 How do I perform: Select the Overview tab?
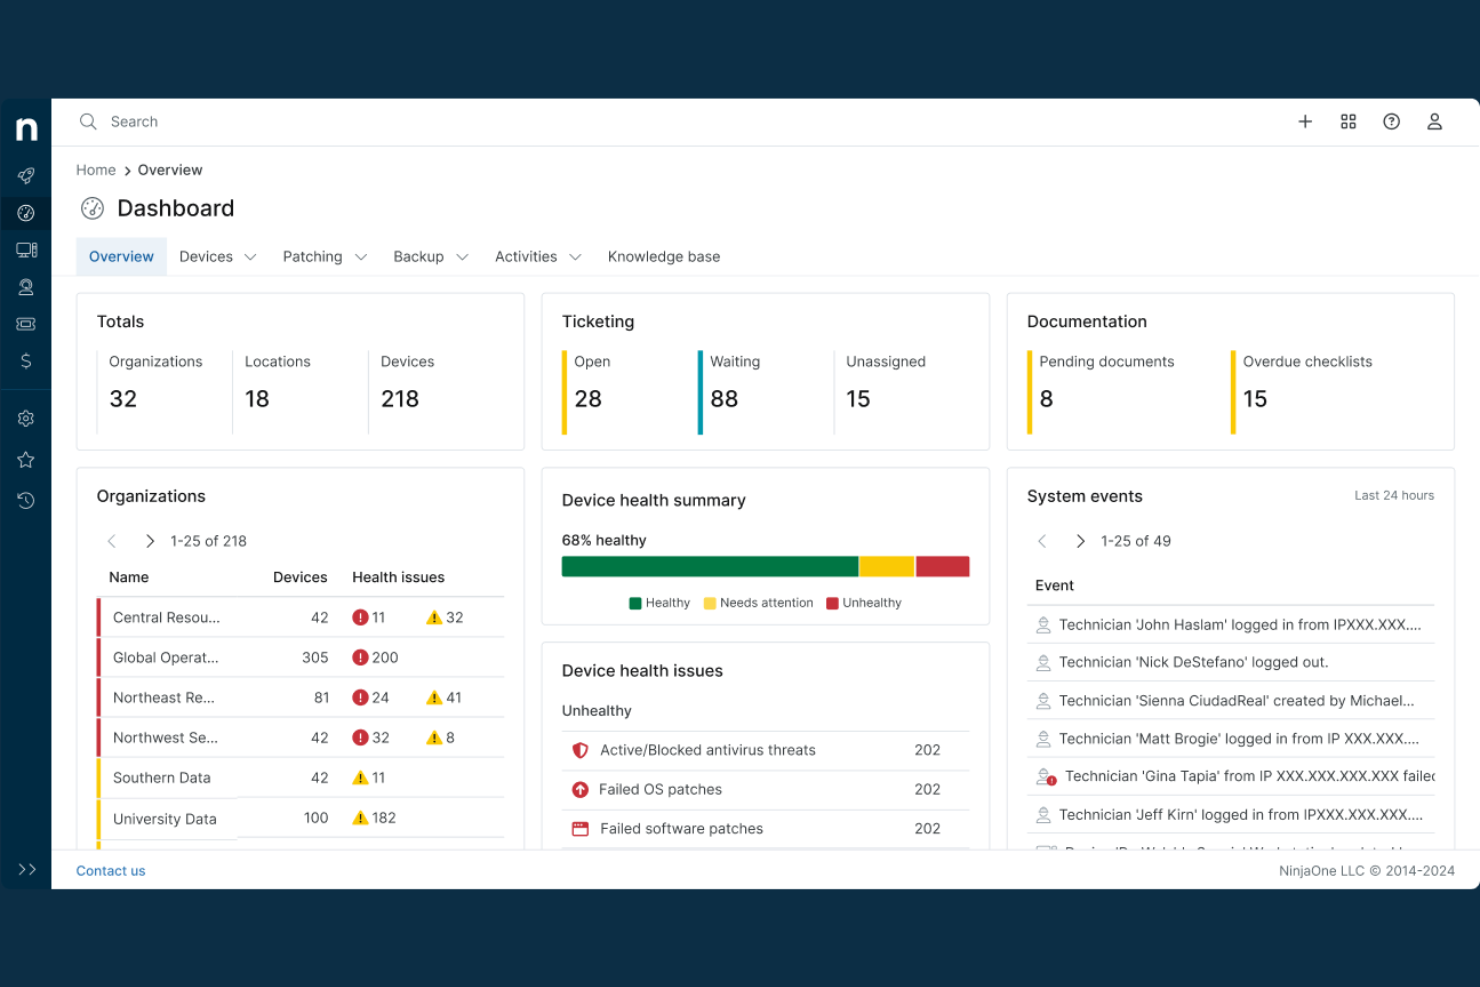pos(121,256)
